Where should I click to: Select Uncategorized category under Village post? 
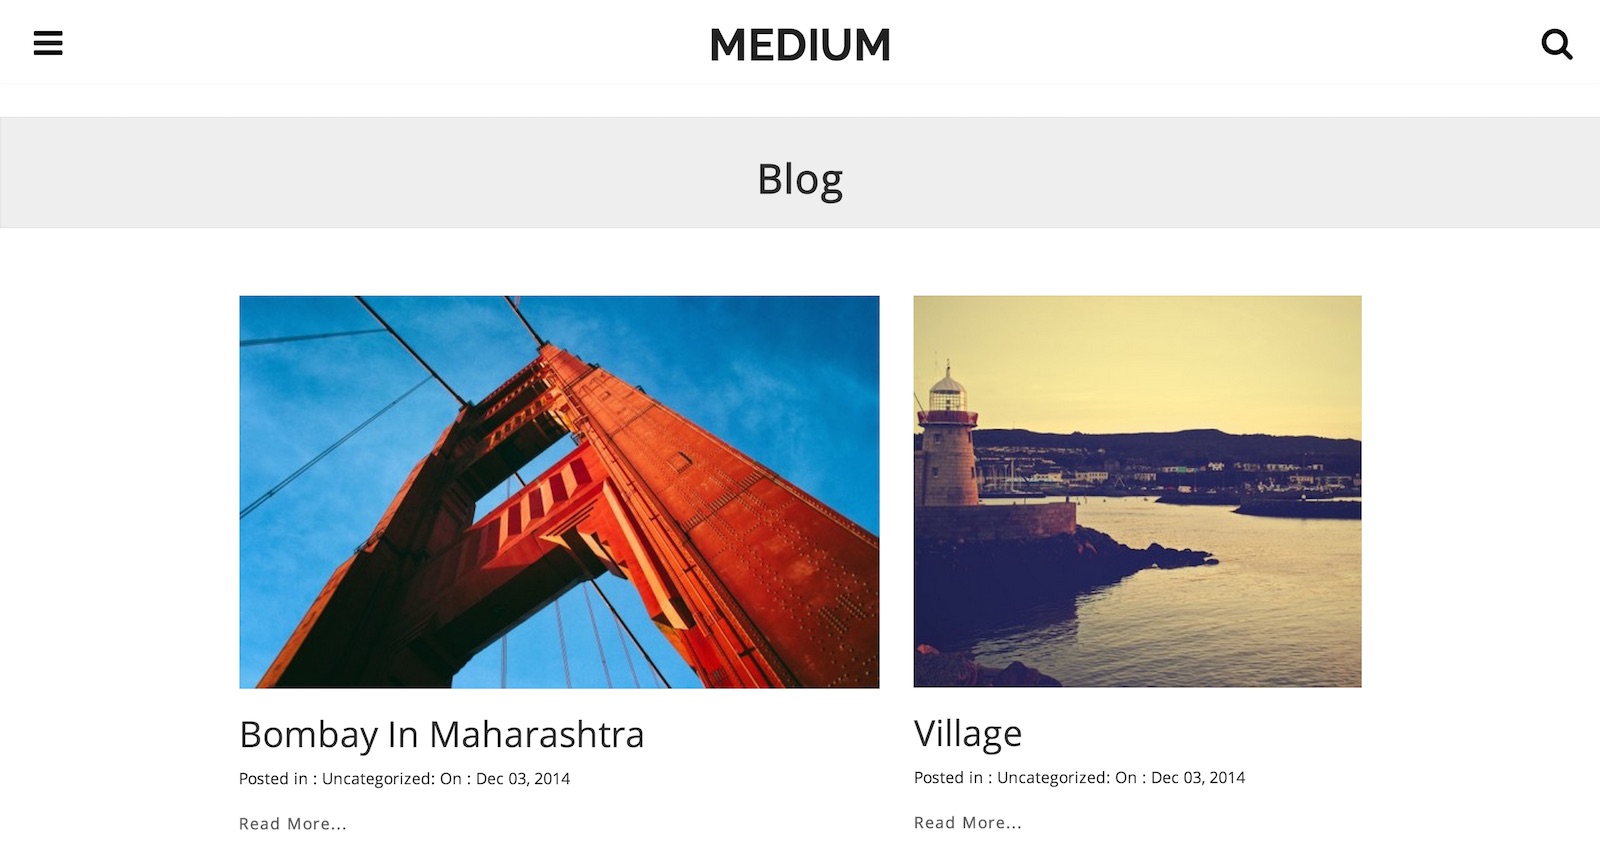[x=1052, y=778]
